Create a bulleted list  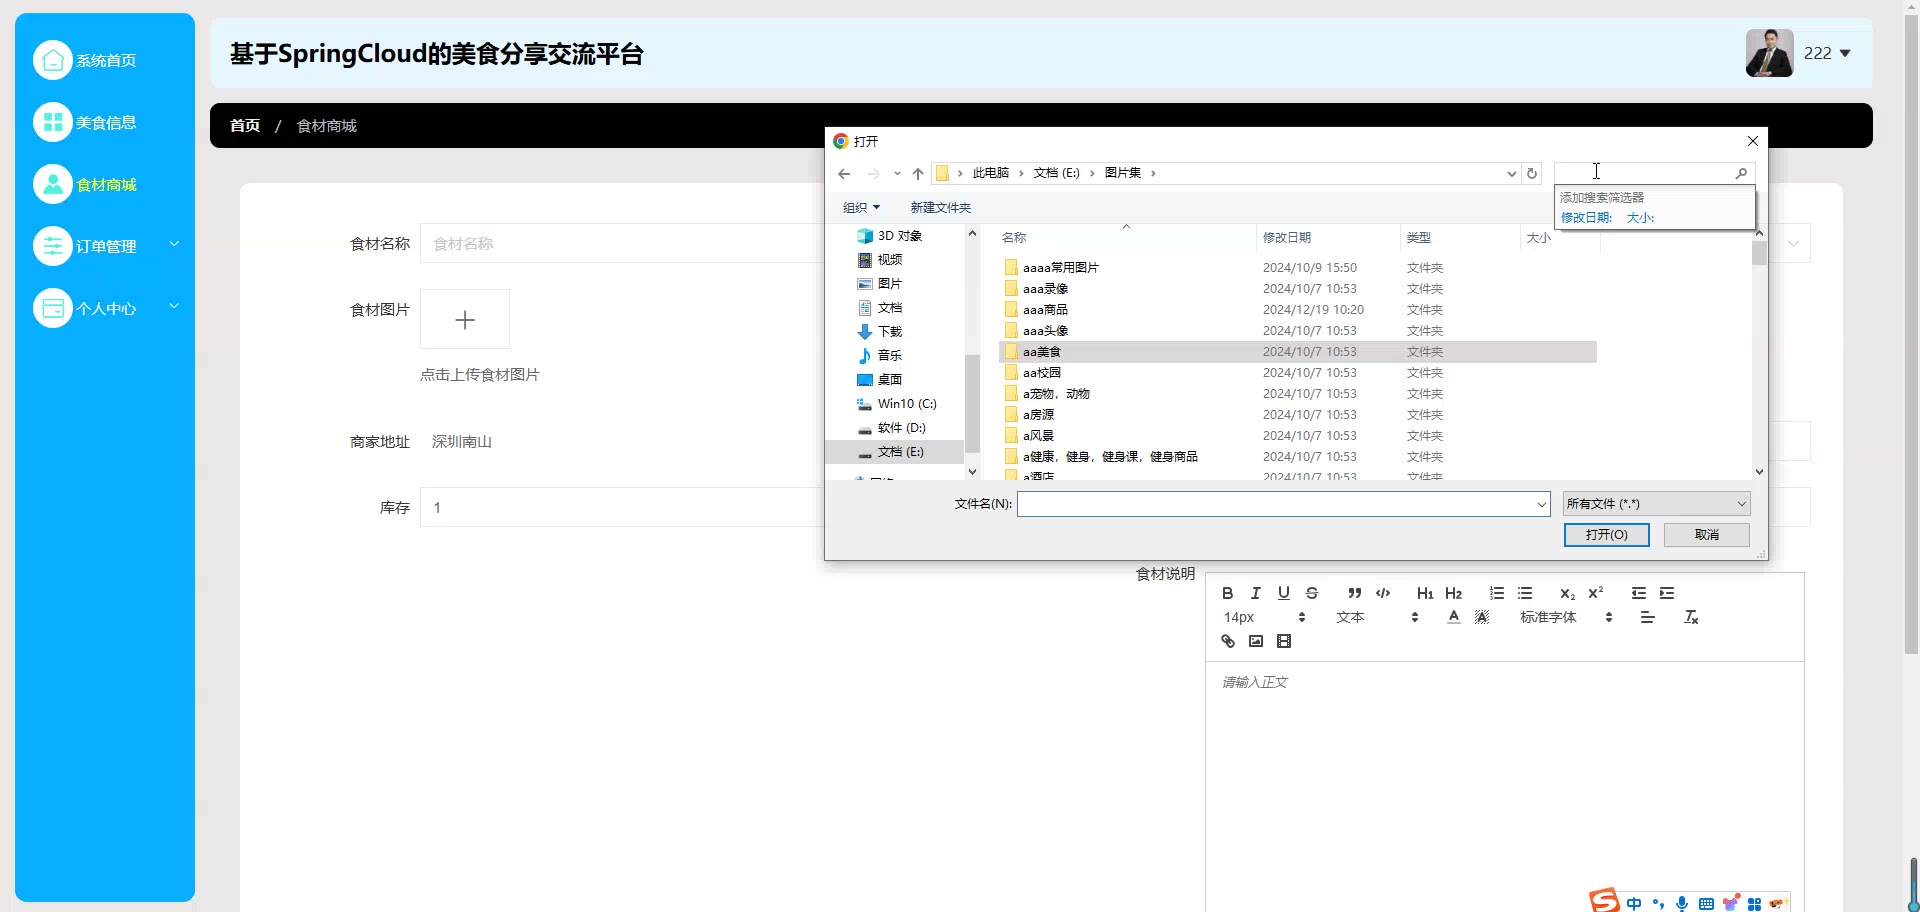click(x=1525, y=593)
